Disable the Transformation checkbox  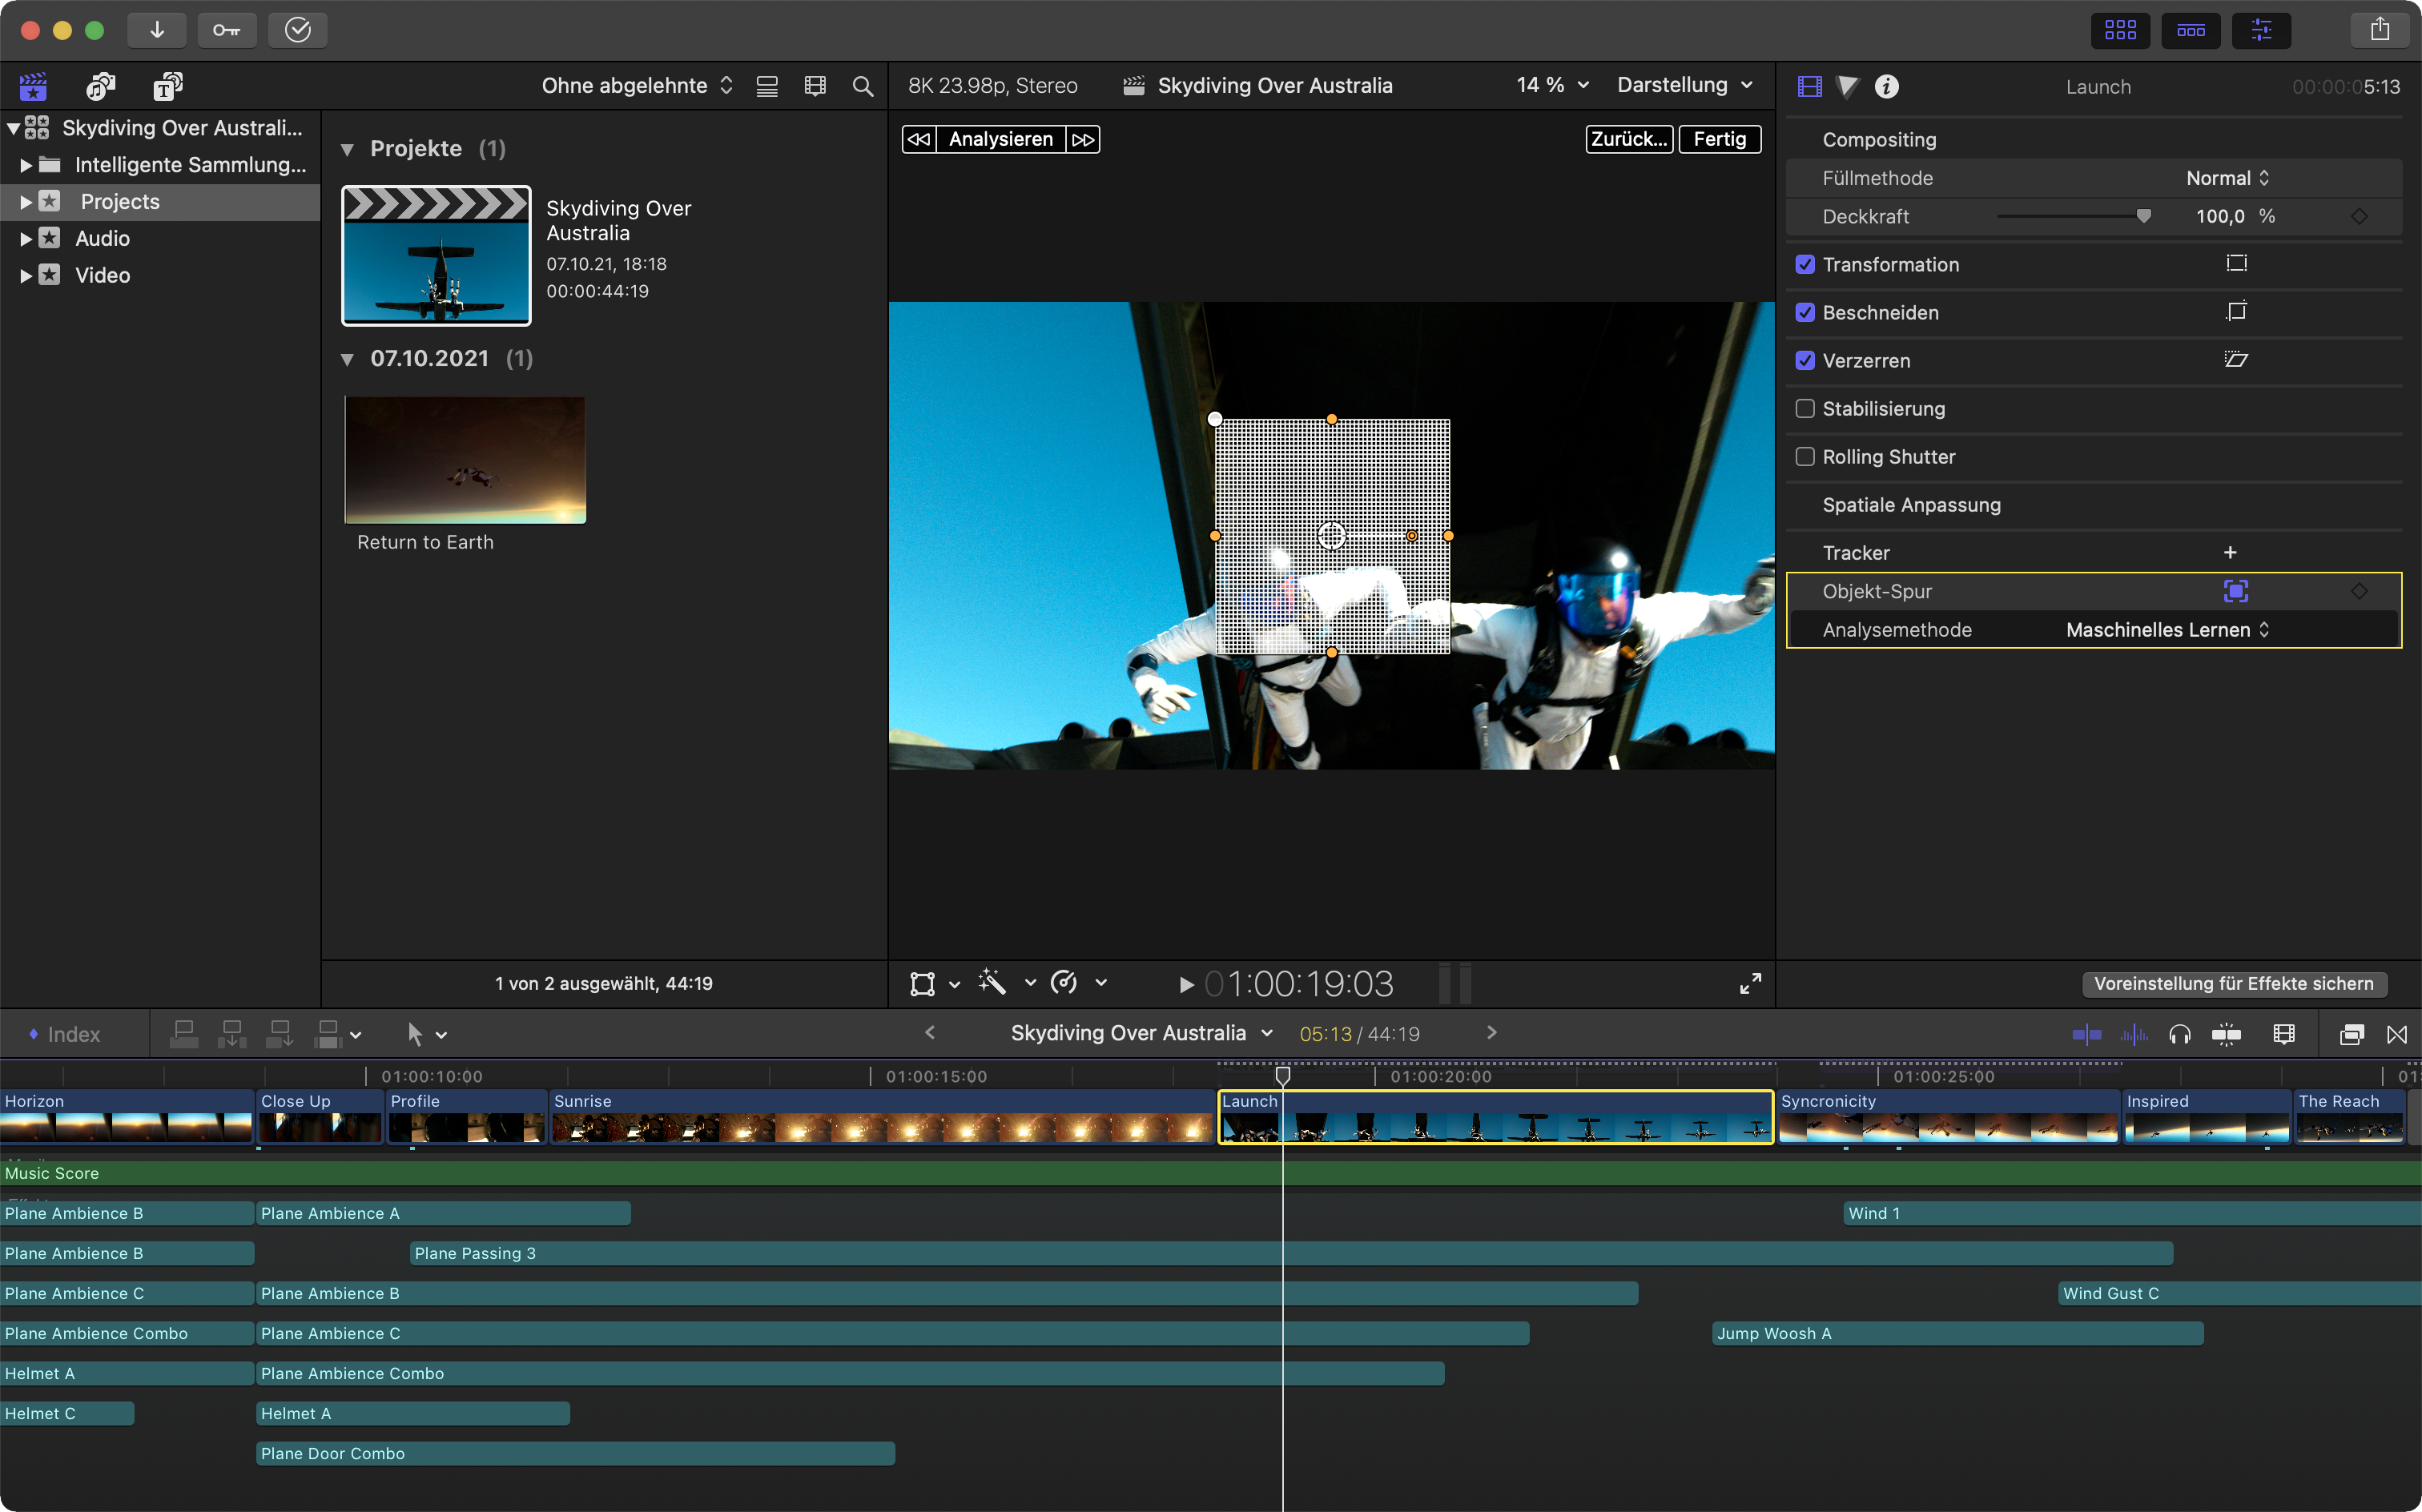[x=1805, y=264]
